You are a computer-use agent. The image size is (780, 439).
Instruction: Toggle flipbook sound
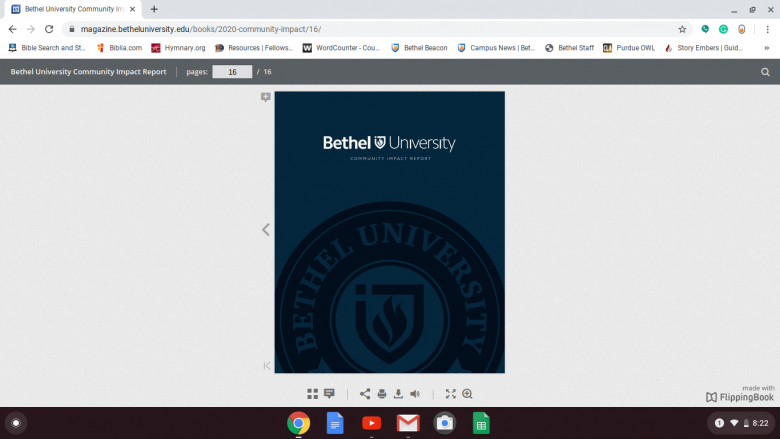click(x=415, y=394)
